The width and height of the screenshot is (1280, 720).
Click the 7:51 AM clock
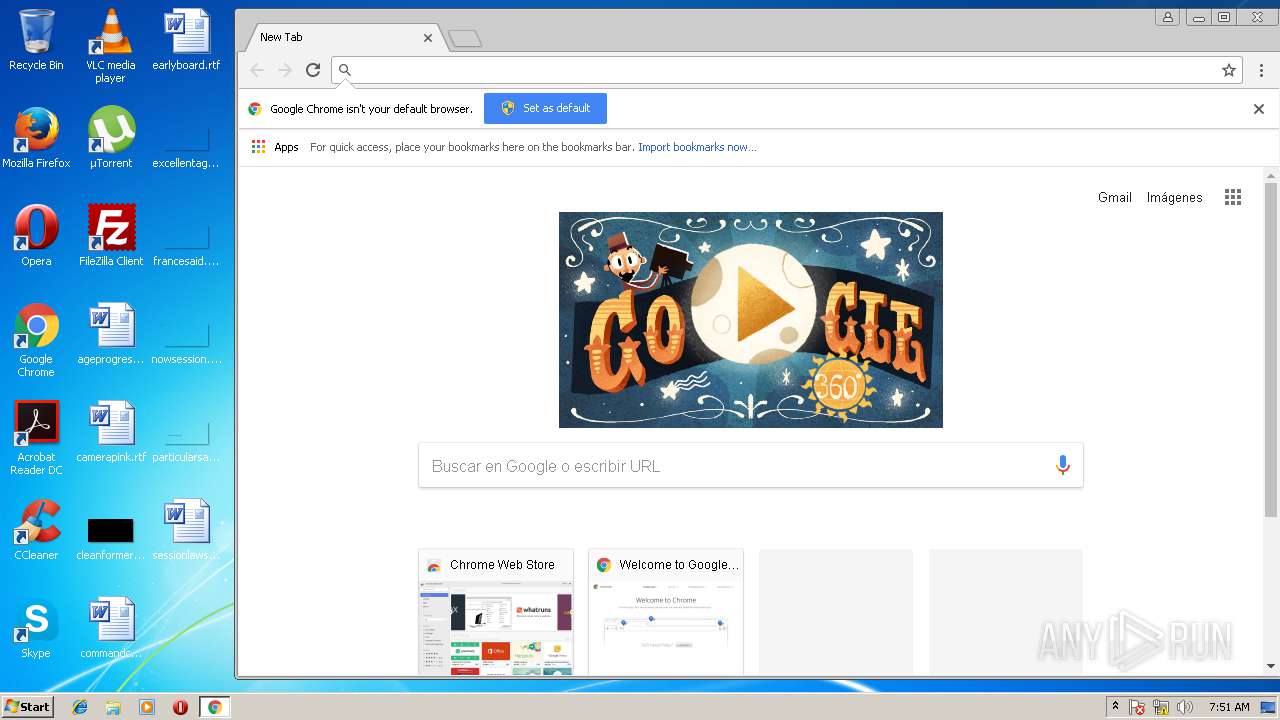1229,707
